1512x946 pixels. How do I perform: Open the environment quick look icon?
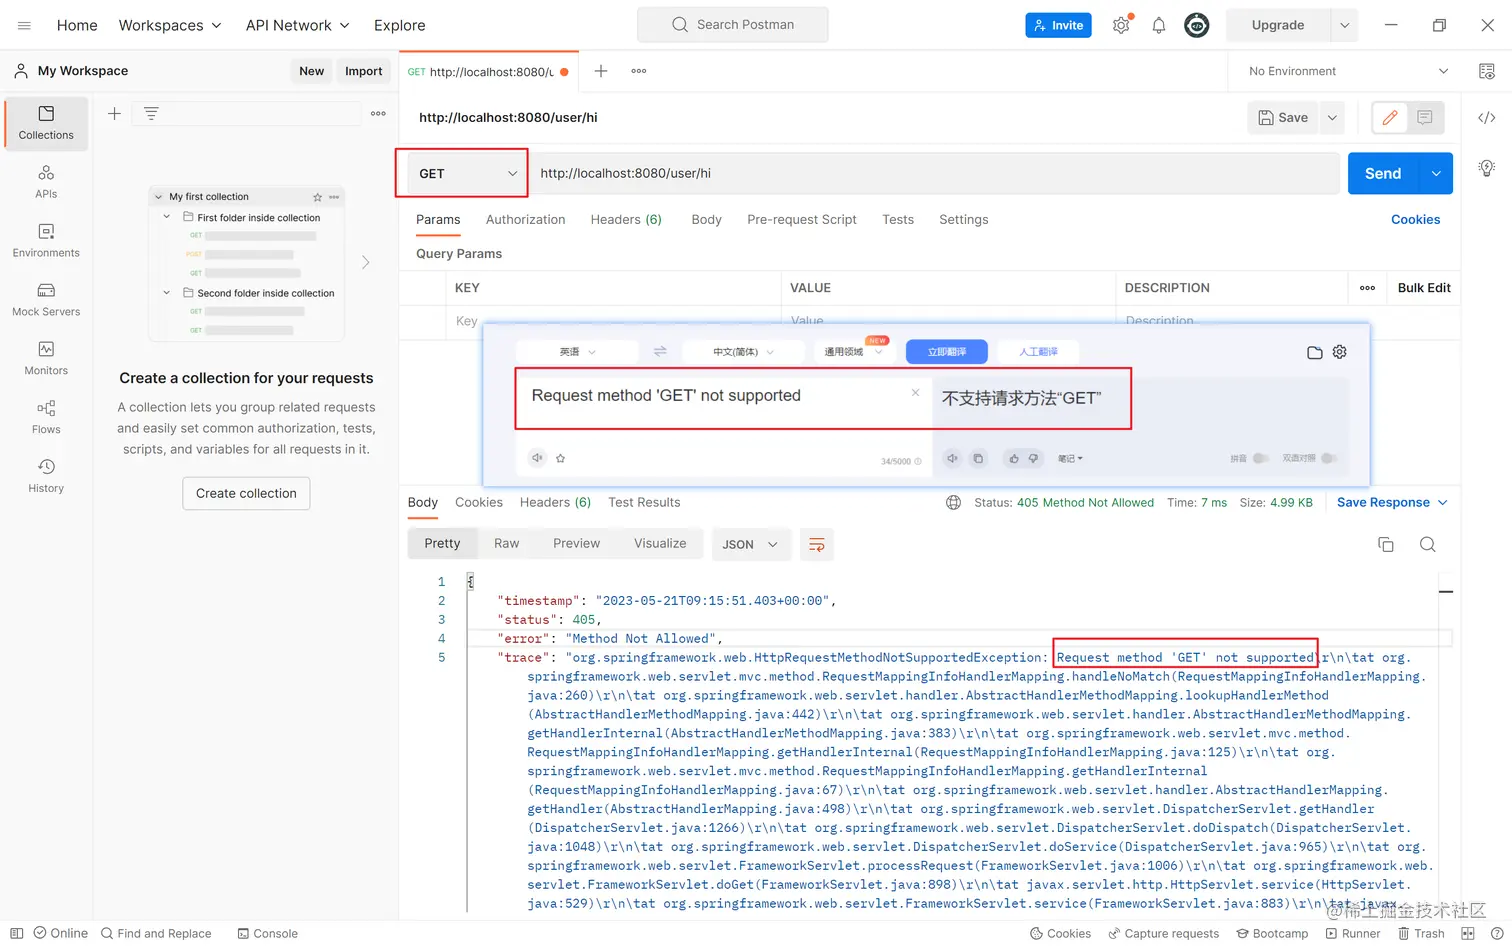click(1487, 71)
